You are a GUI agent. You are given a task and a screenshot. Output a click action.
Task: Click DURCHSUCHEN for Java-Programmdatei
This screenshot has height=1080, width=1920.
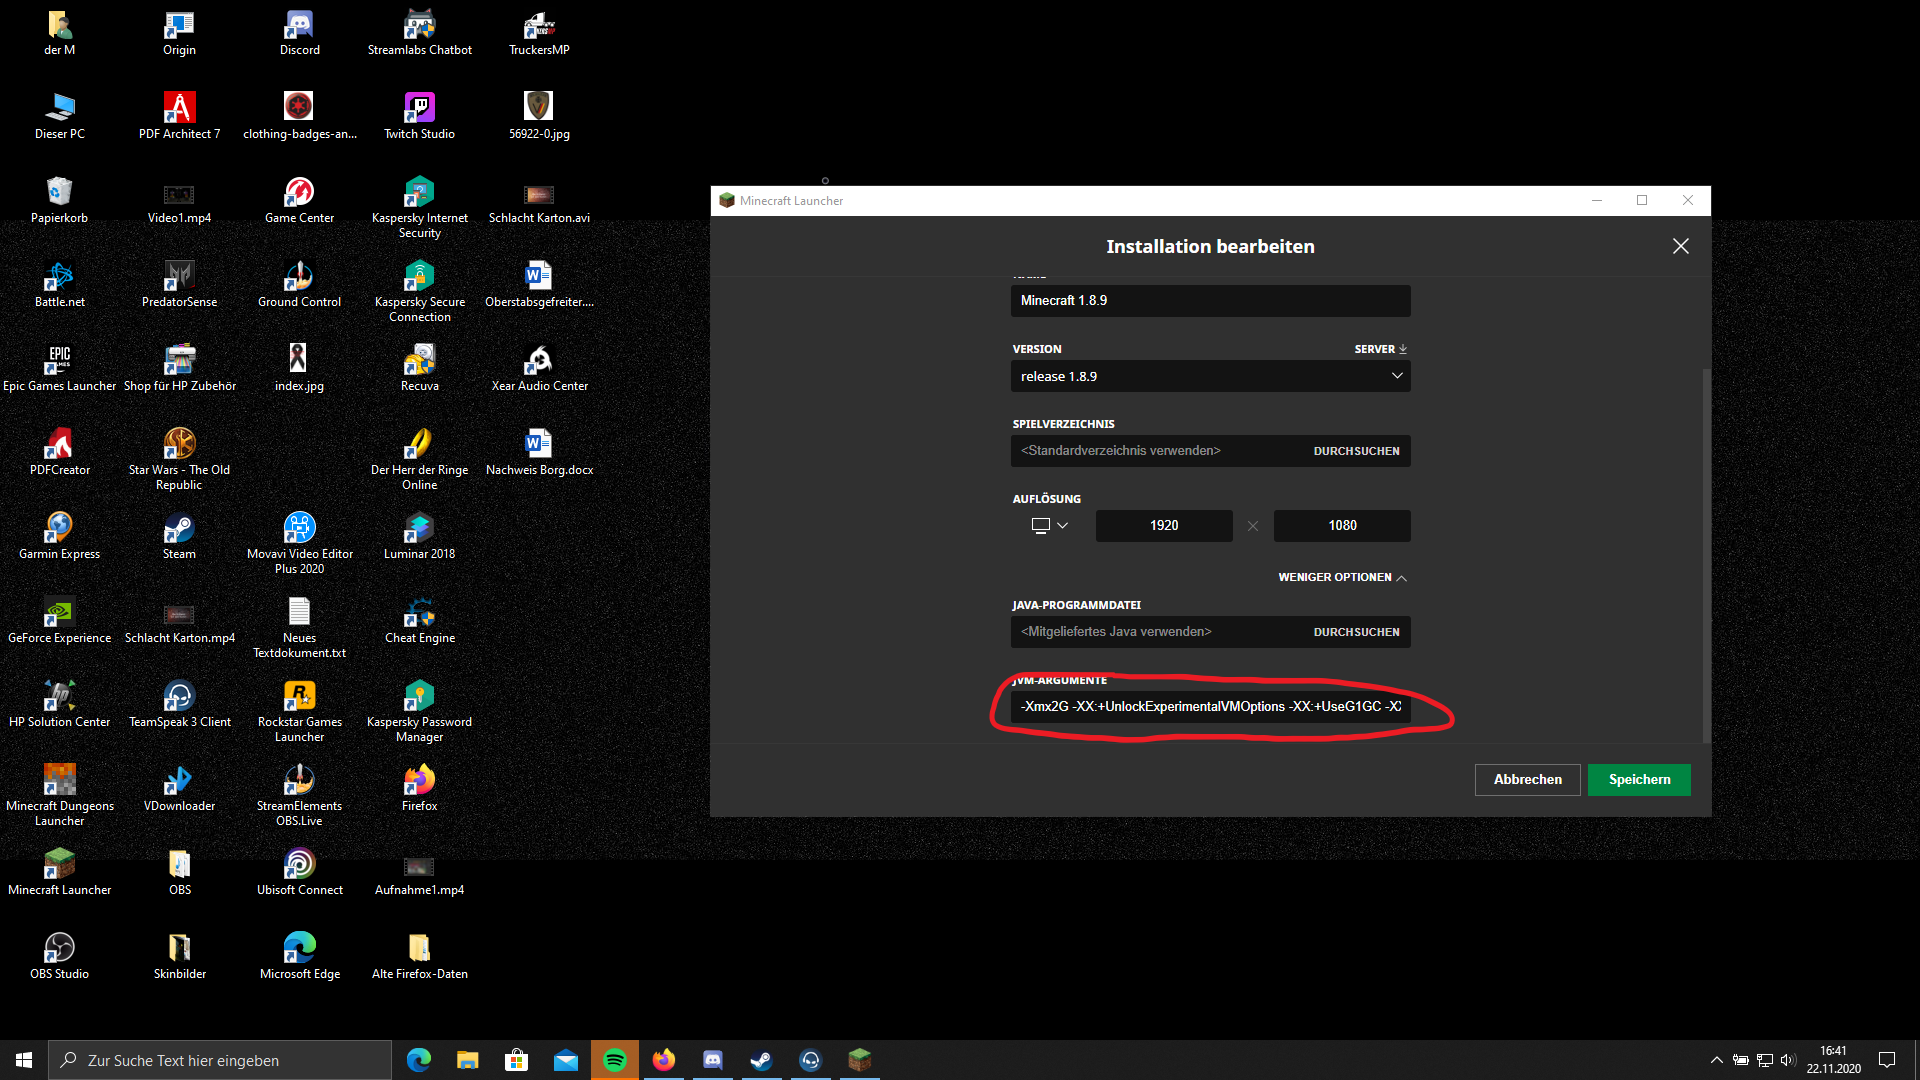tap(1356, 632)
